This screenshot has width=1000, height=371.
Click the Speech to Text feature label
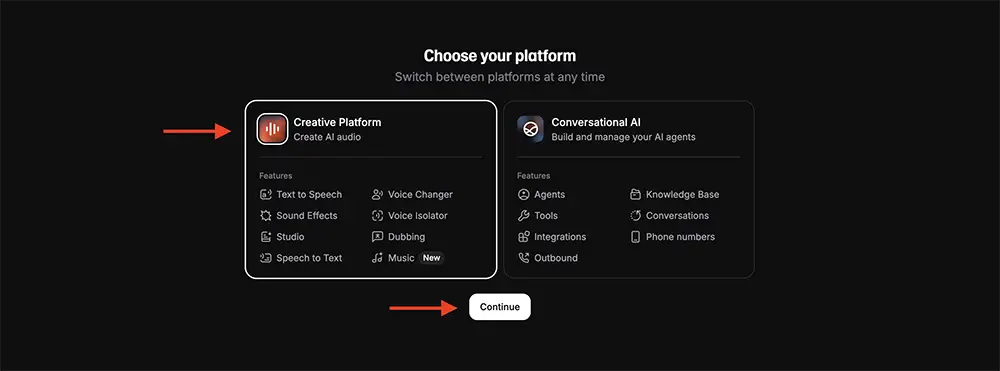click(309, 258)
